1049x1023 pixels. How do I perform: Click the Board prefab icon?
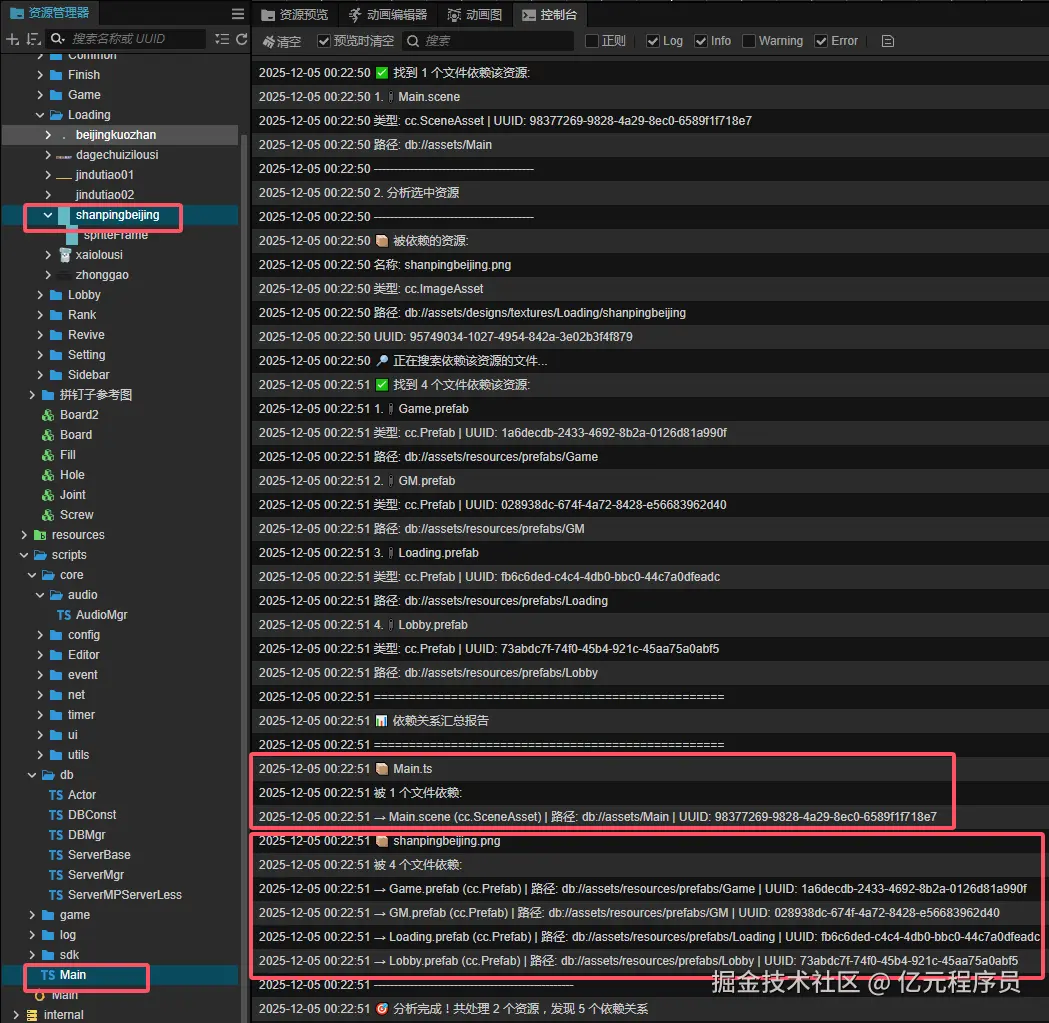(x=48, y=435)
